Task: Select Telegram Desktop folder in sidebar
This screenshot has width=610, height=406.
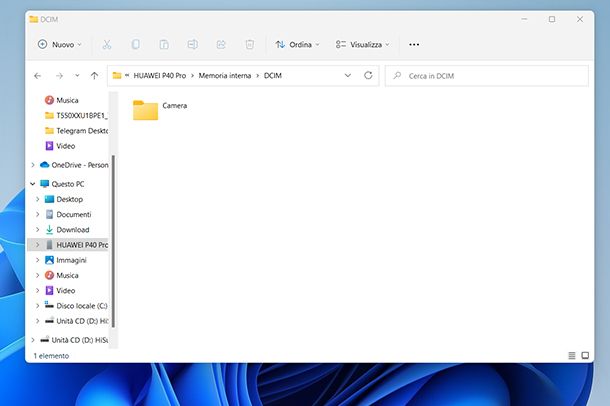Action: 76,131
